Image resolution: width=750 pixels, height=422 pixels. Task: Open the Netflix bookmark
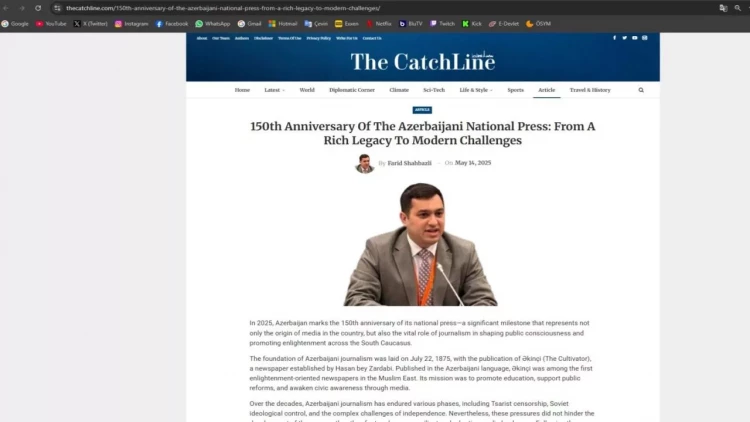tap(379, 23)
